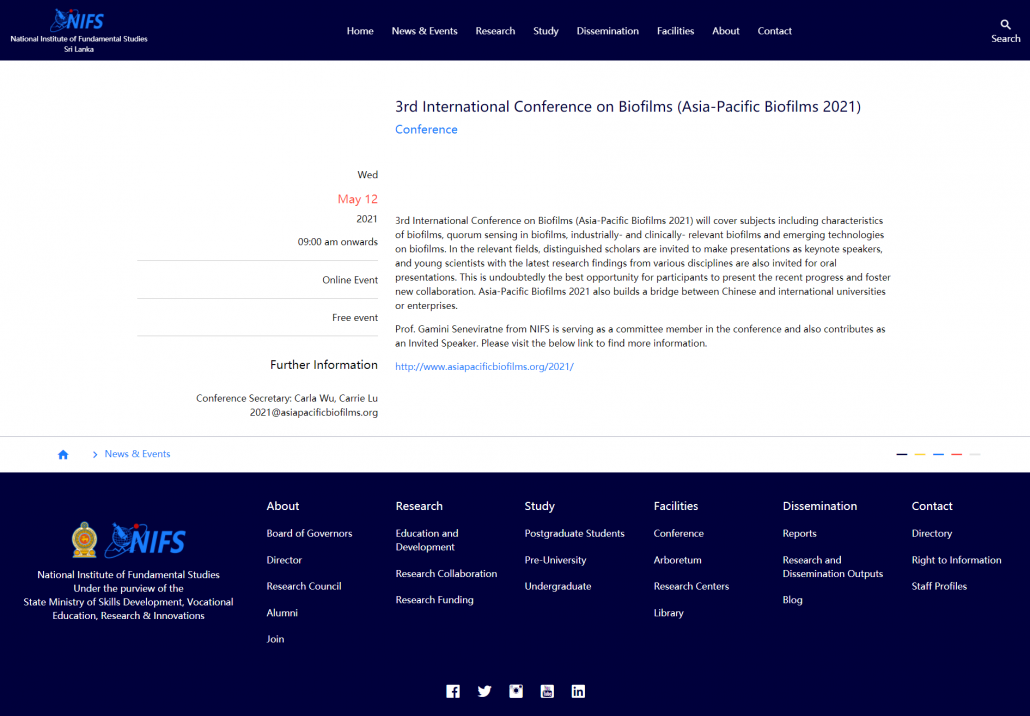This screenshot has width=1030, height=716.
Task: Open footer Directory link
Action: (x=931, y=533)
